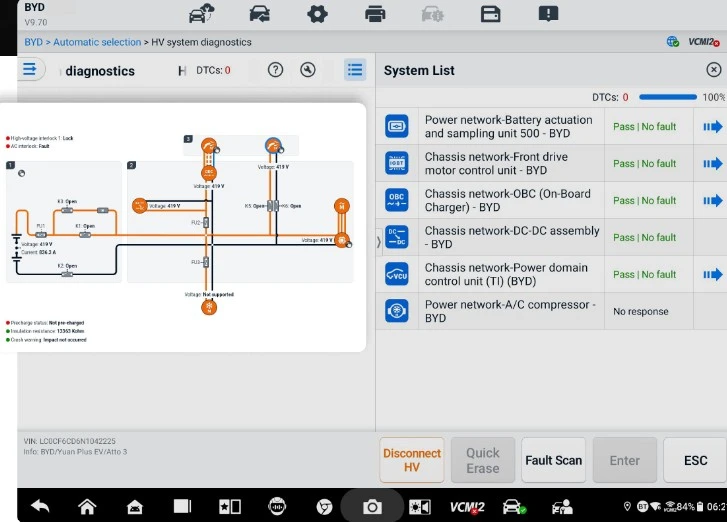
Task: Go to BYD breadcrumb link
Action: coord(33,42)
